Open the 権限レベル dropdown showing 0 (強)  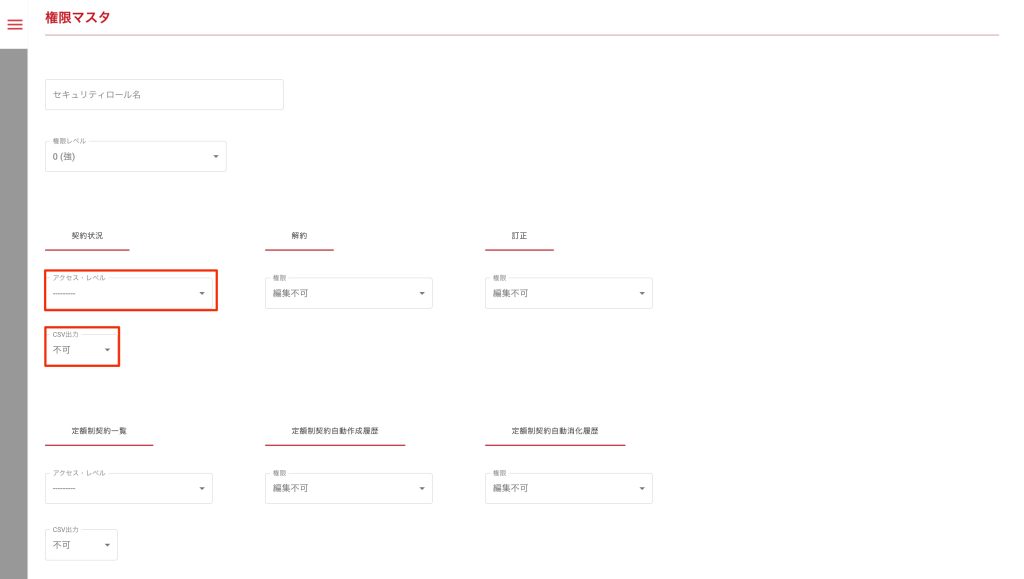[135, 157]
